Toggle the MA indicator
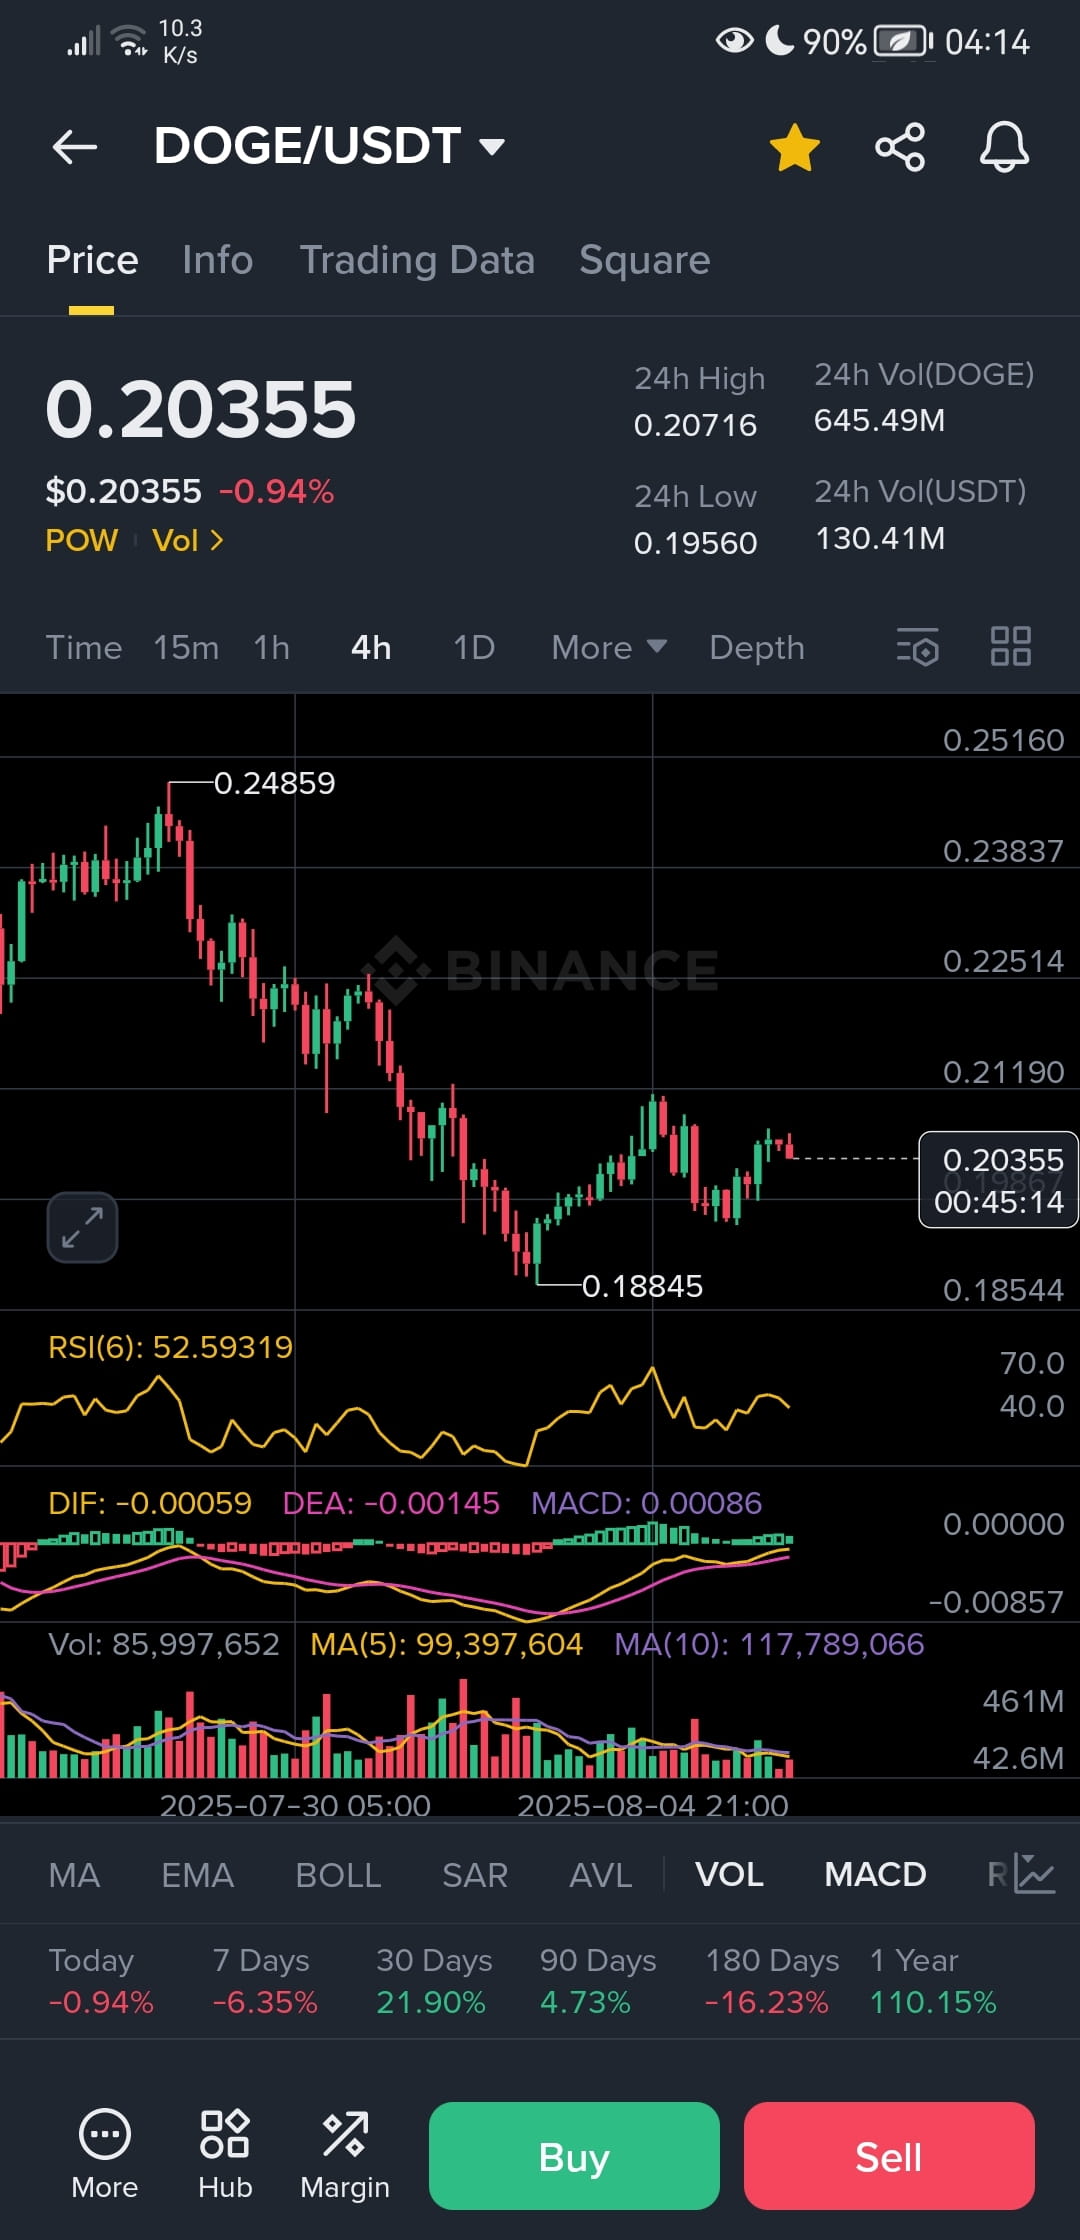This screenshot has height=2240, width=1080. point(74,1875)
